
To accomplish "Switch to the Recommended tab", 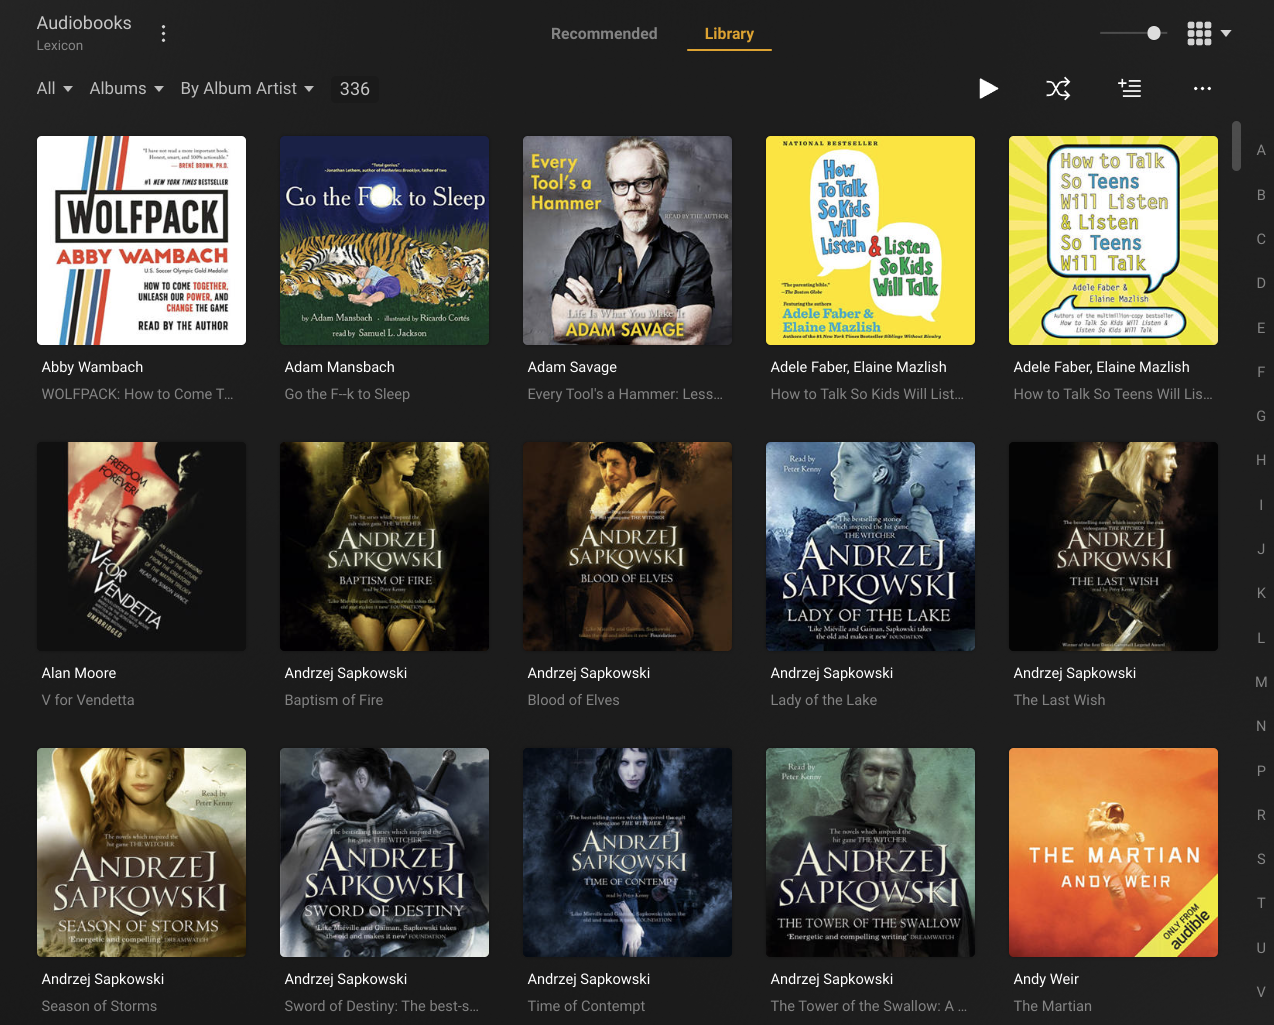I will click(604, 34).
